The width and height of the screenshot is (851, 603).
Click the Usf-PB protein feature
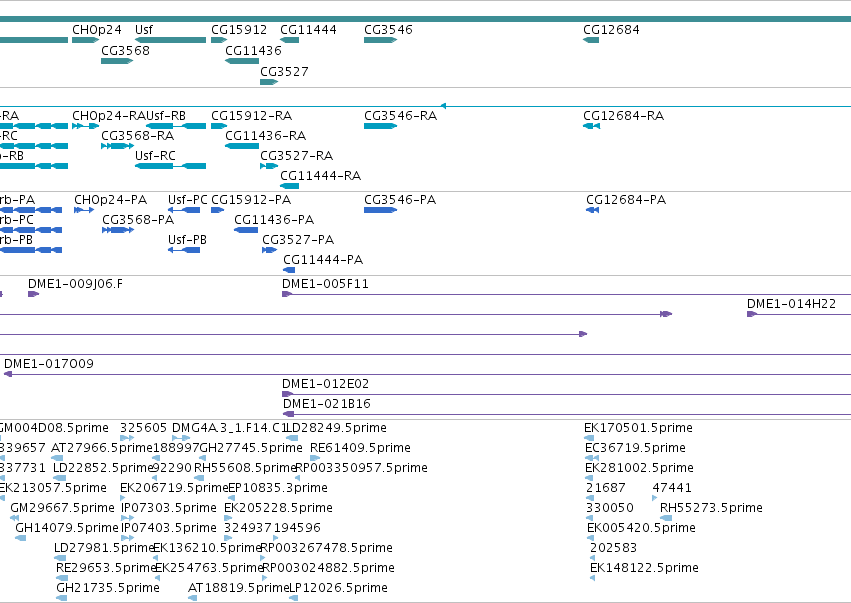click(184, 250)
